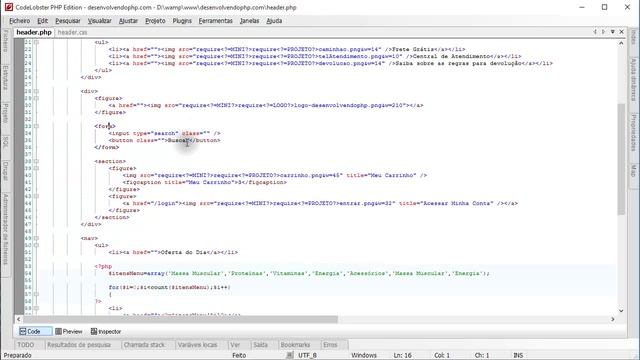Image resolution: width=640 pixels, height=360 pixels.
Task: Open the Index panel on right edge
Action: pyautogui.click(x=633, y=37)
